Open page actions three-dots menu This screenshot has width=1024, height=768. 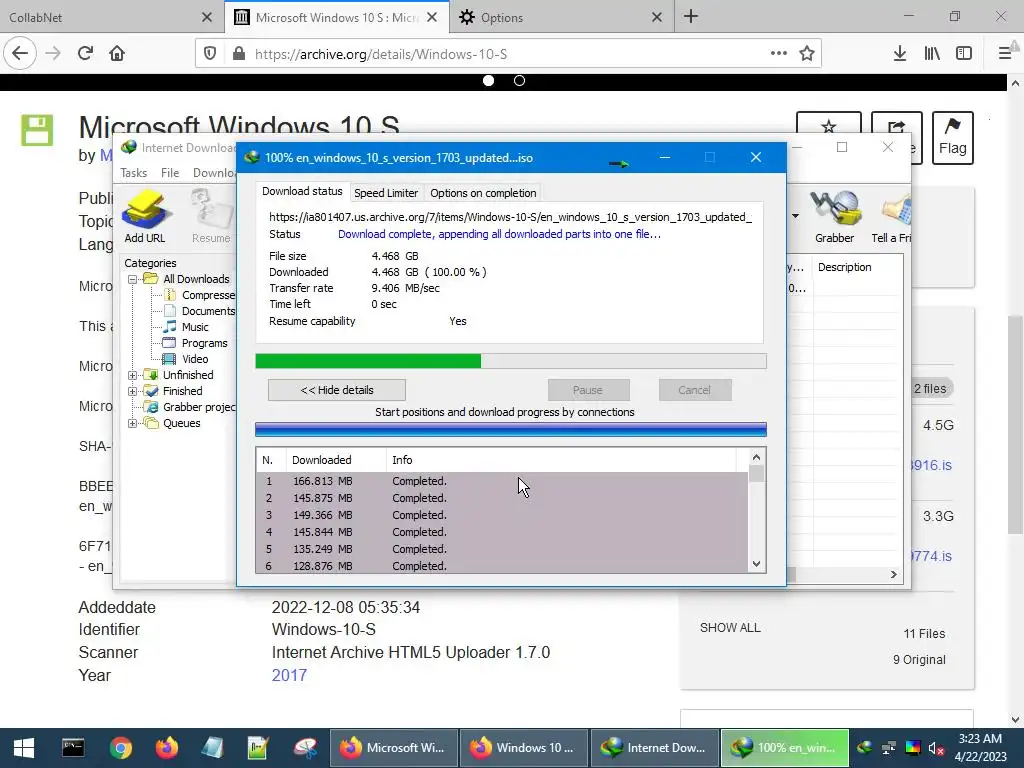(x=778, y=54)
